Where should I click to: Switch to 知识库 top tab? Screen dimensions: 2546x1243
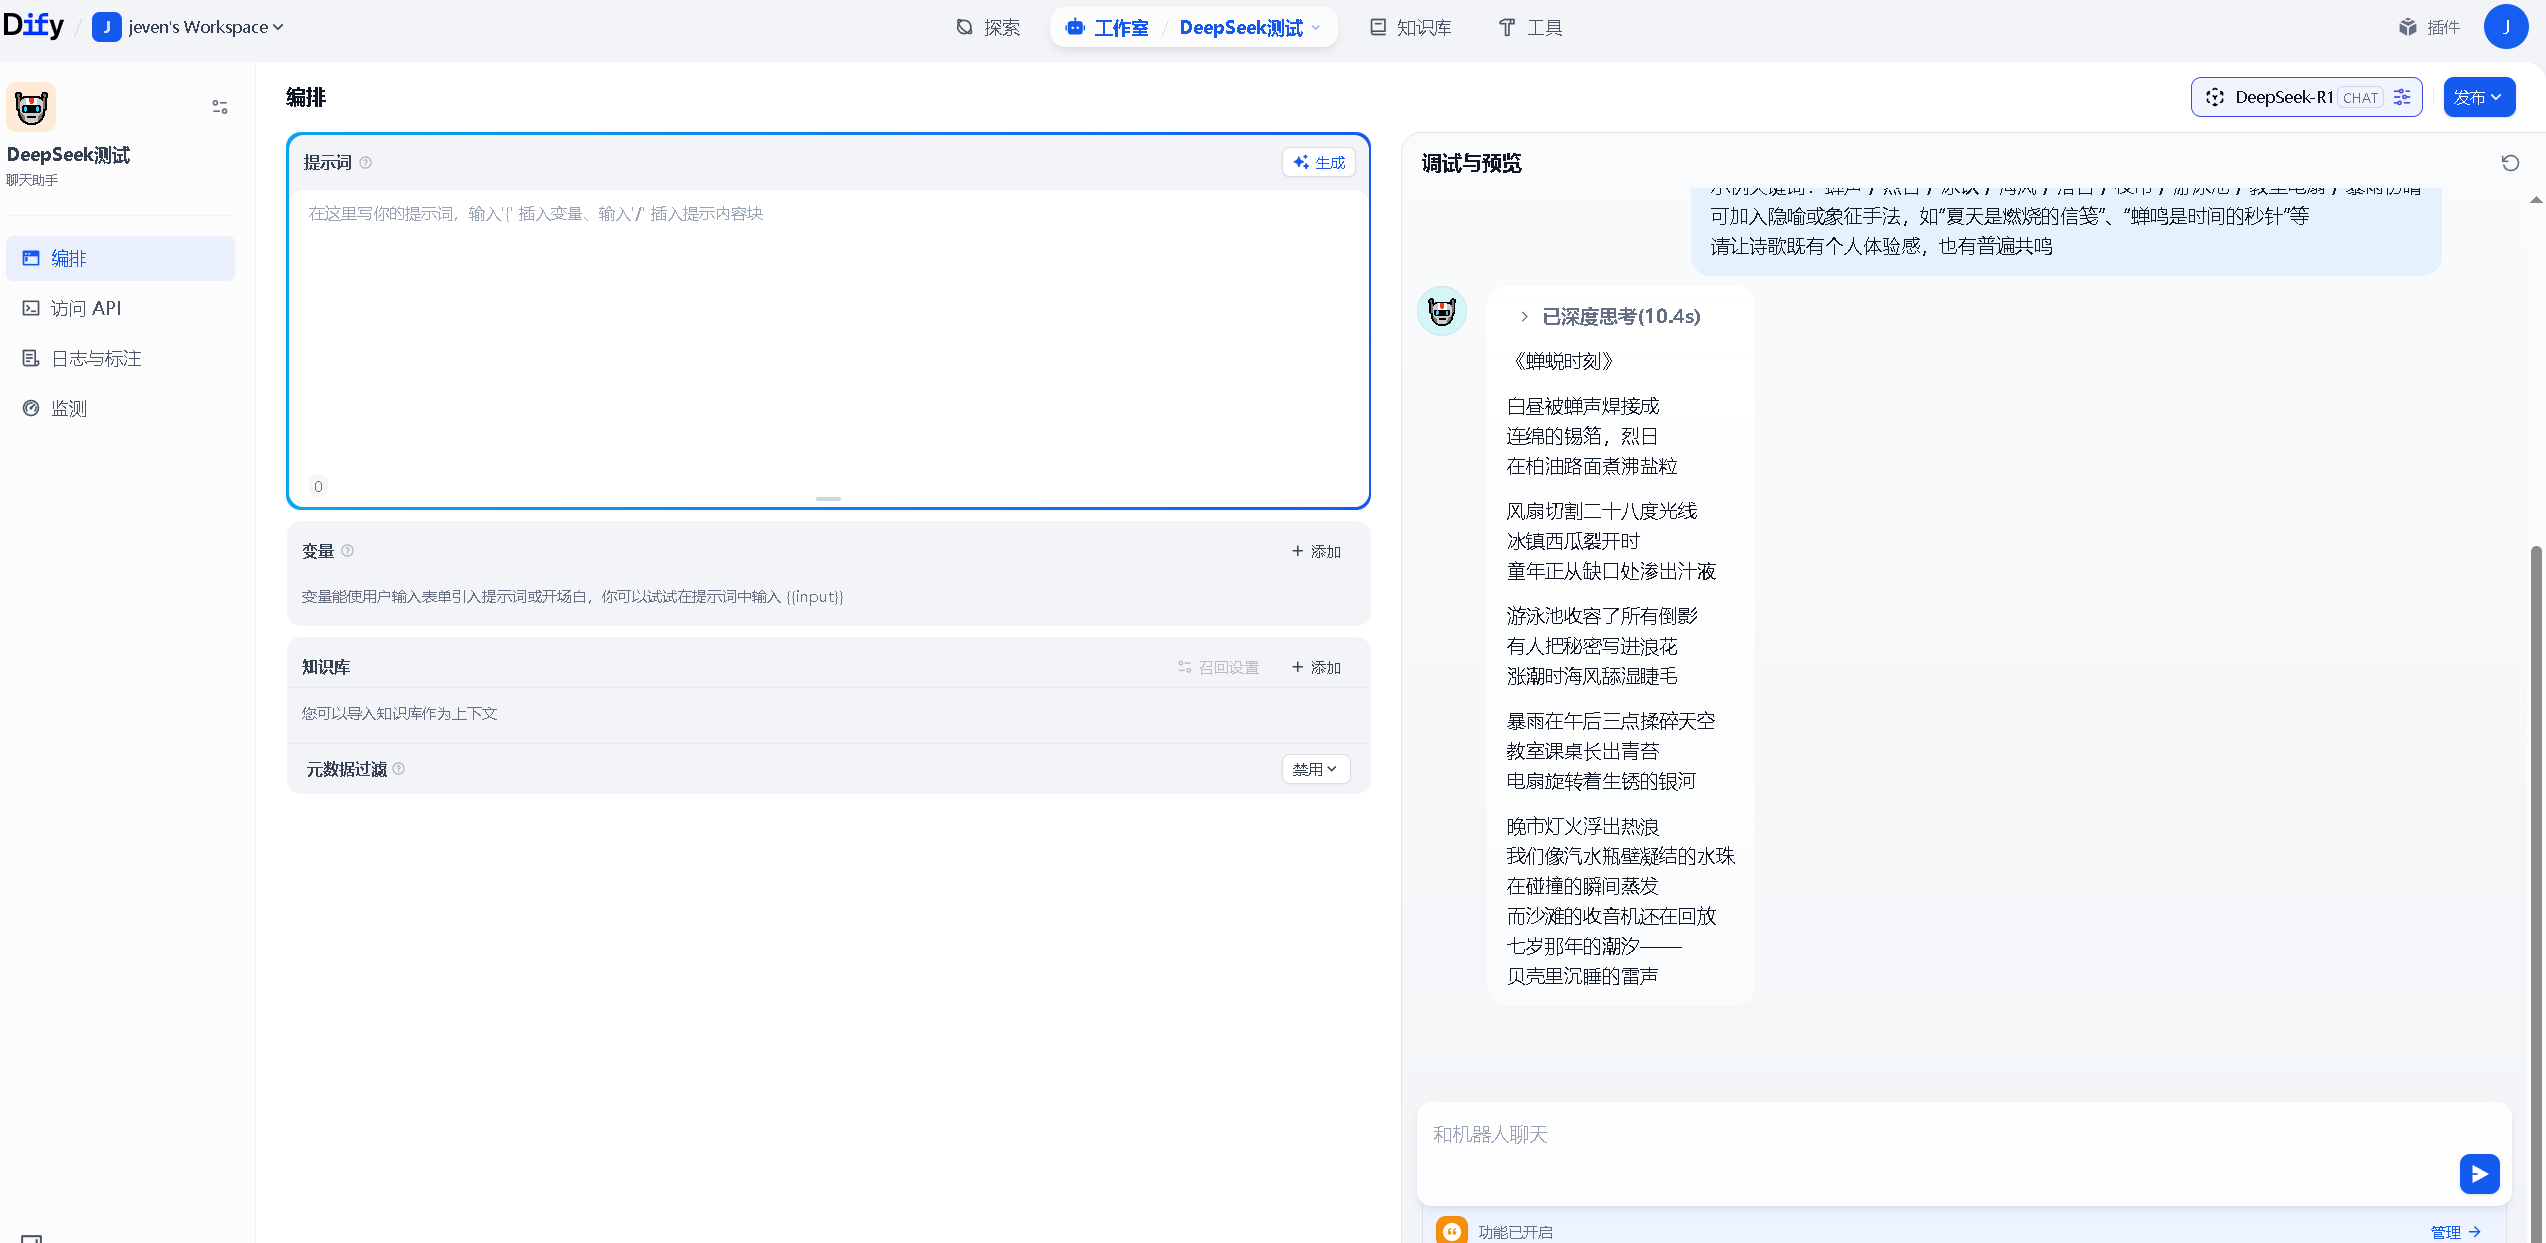point(1411,27)
